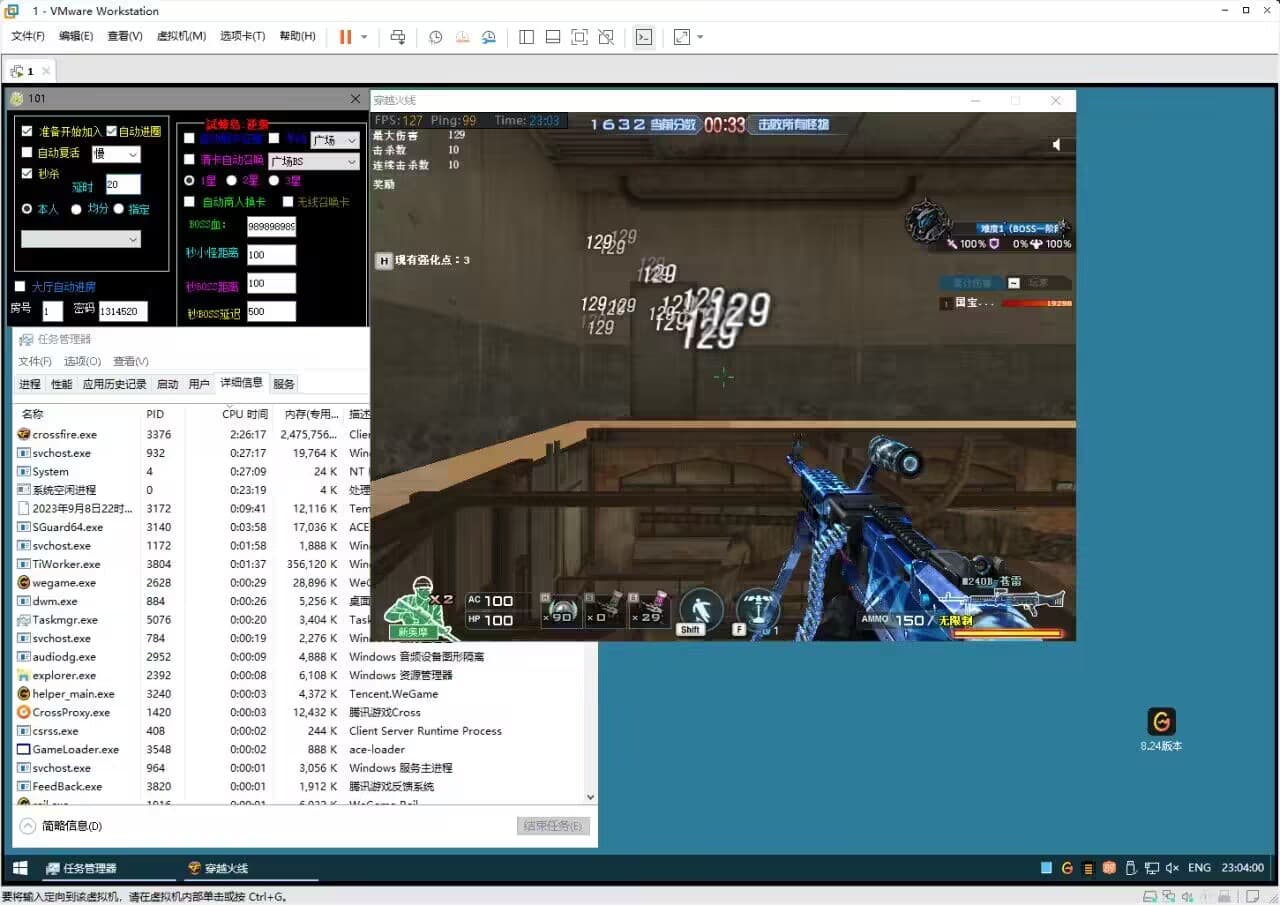Open the 文件(F) menu in VMware
Screen dimensions: 1280x905
tap(28, 36)
